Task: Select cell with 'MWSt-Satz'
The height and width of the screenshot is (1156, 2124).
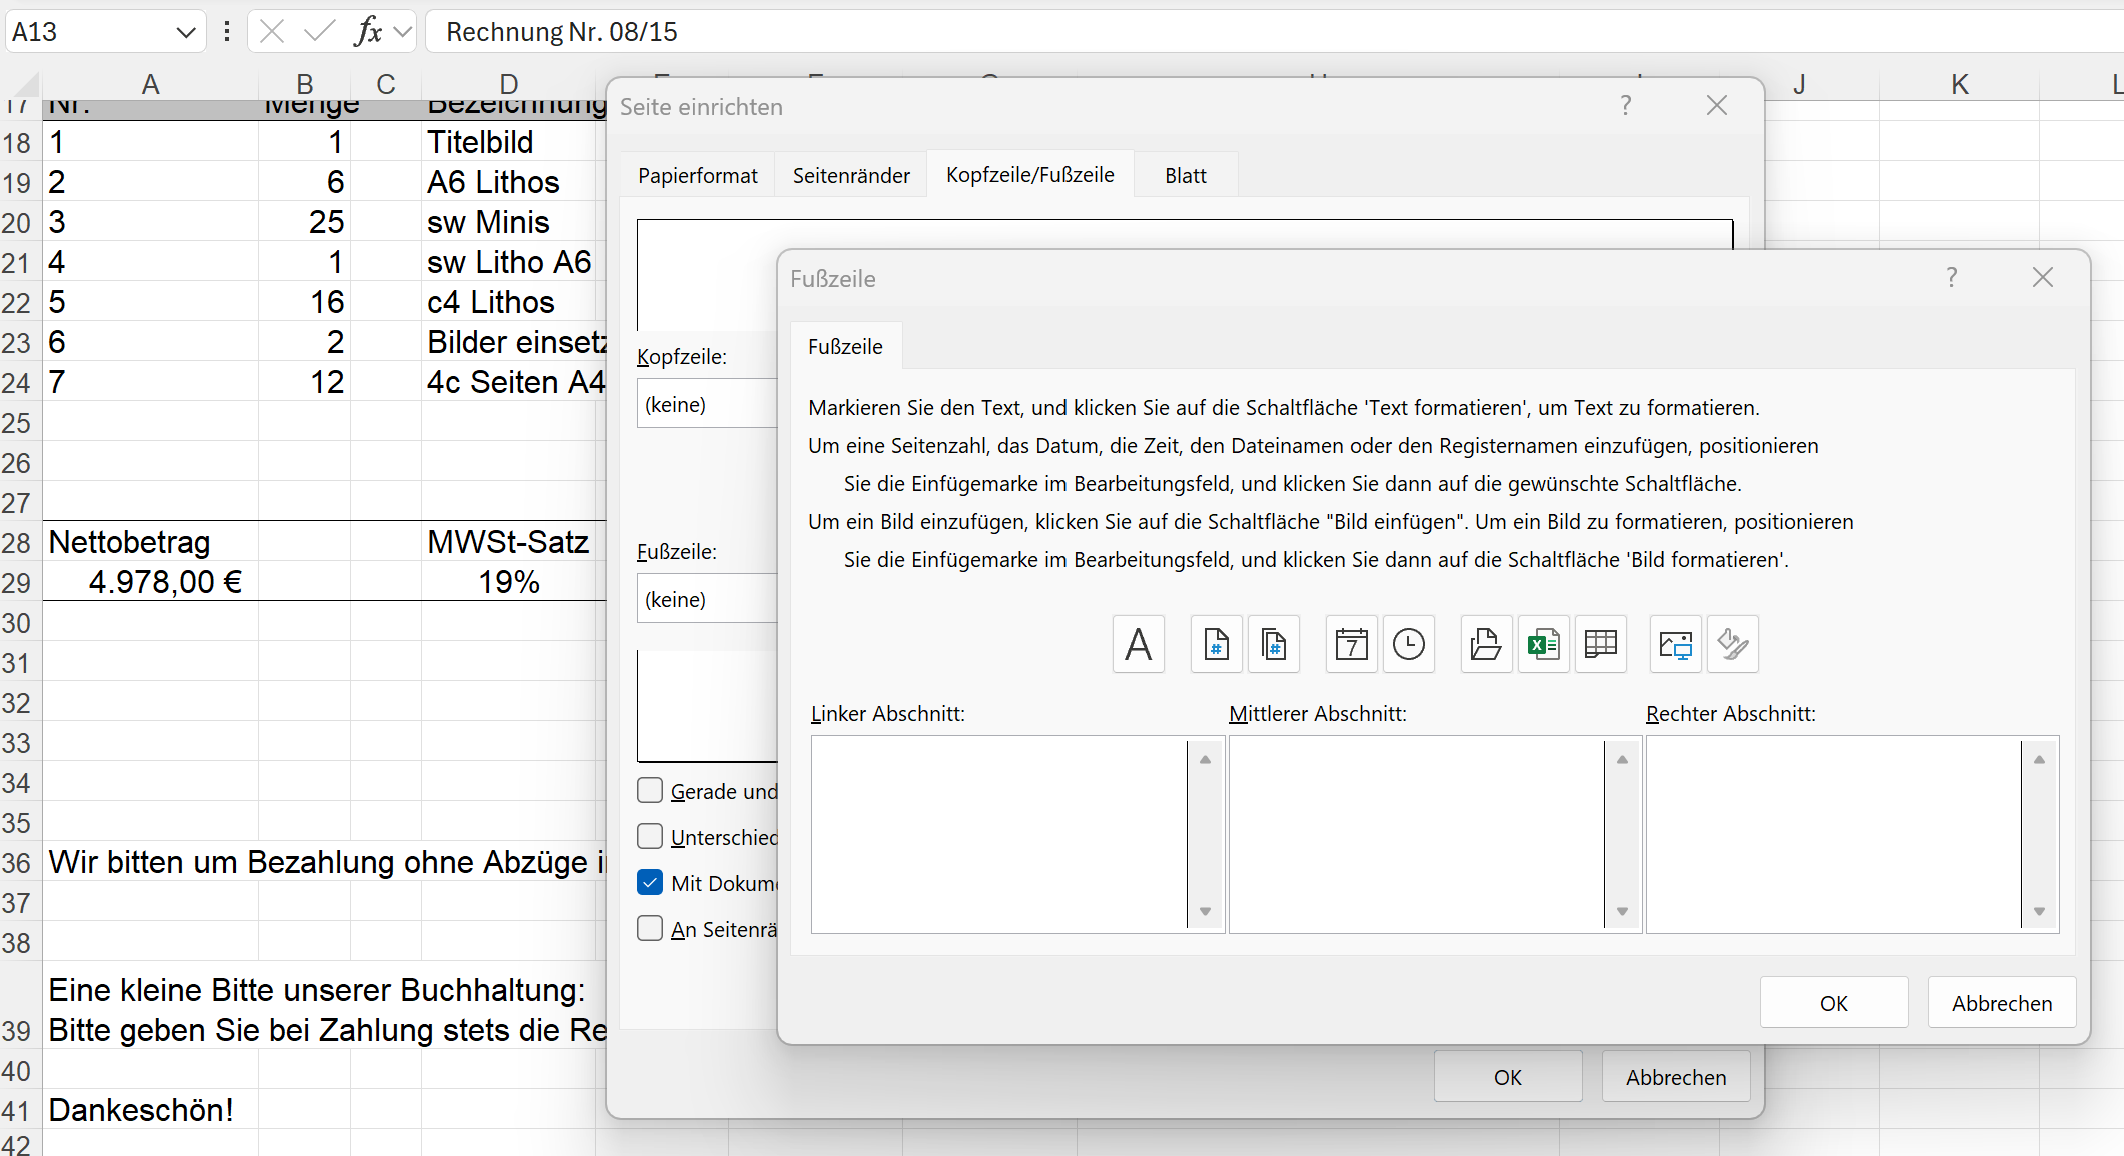Action: (508, 542)
